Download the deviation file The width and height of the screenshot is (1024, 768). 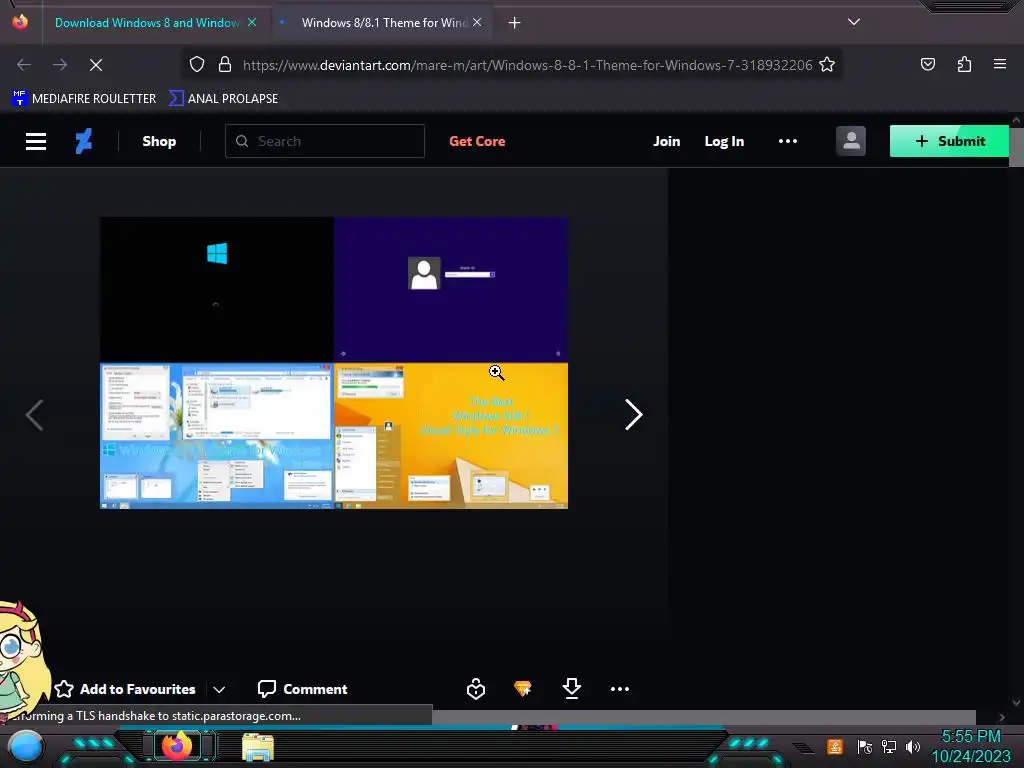(571, 688)
